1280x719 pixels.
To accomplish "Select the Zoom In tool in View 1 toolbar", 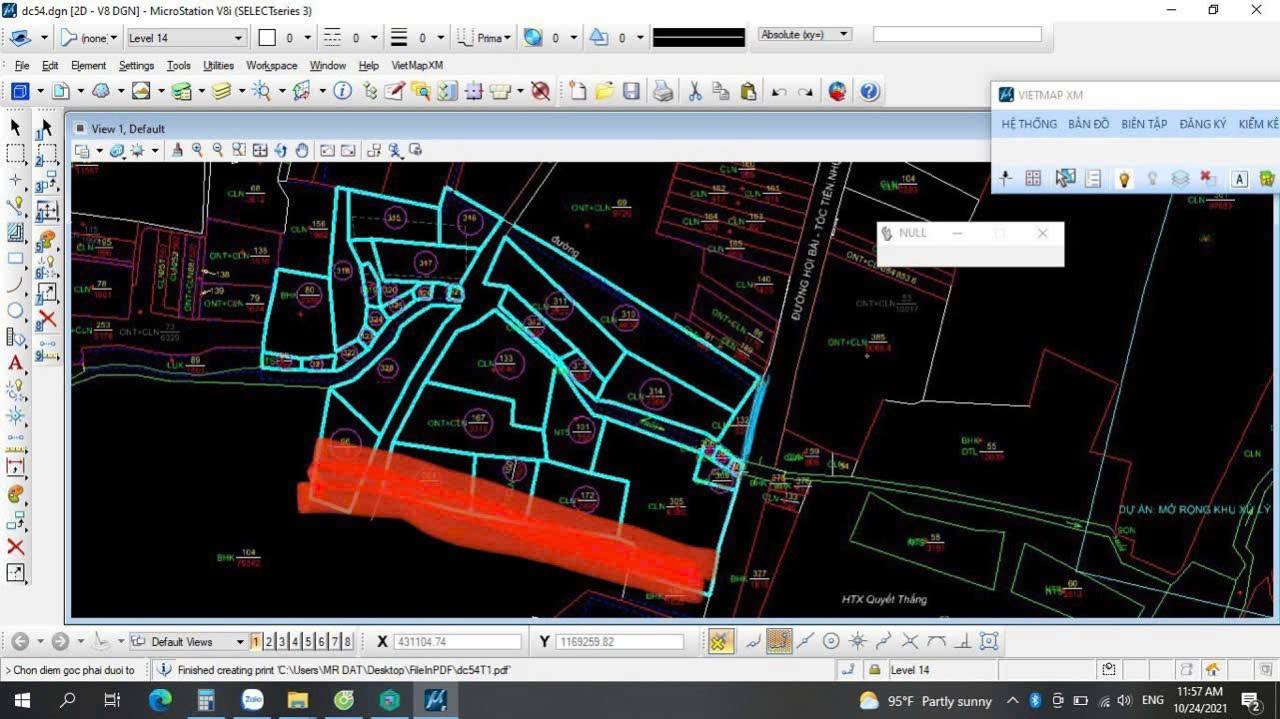I will (x=198, y=152).
